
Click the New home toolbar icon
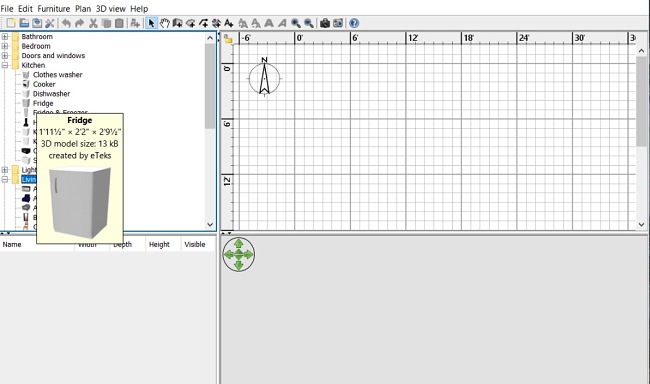coord(11,23)
